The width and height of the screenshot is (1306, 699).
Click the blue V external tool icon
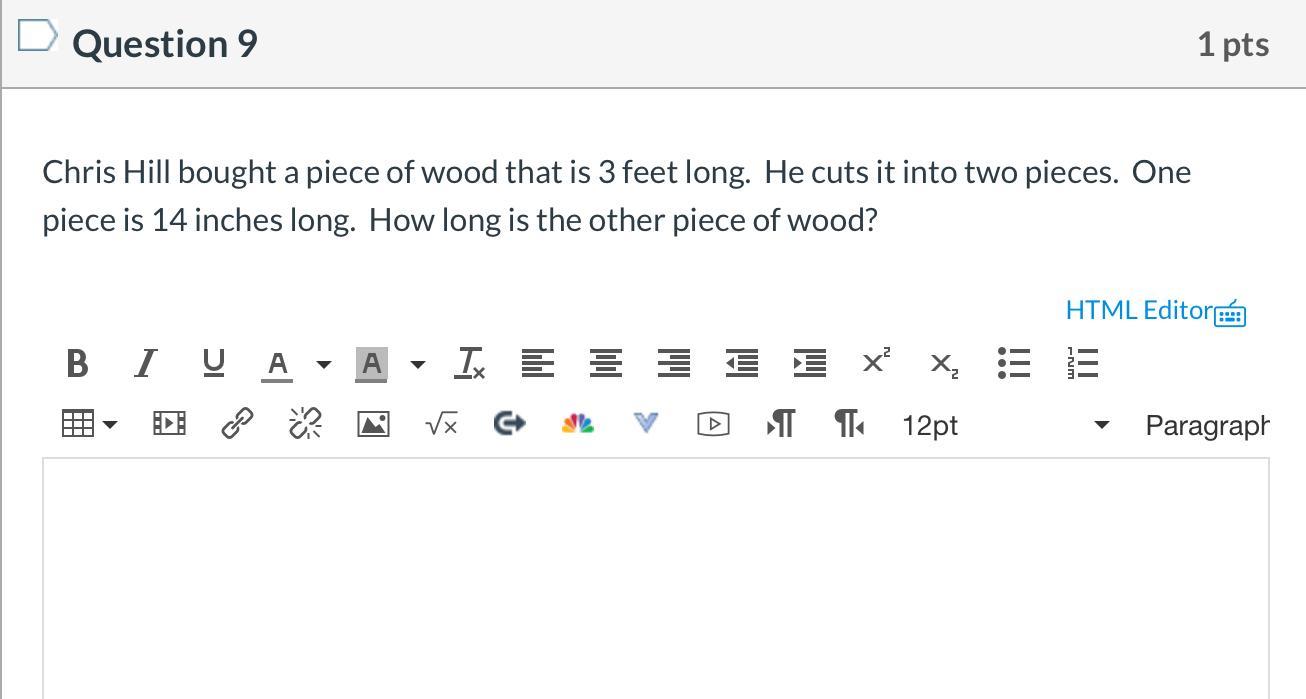click(x=646, y=424)
